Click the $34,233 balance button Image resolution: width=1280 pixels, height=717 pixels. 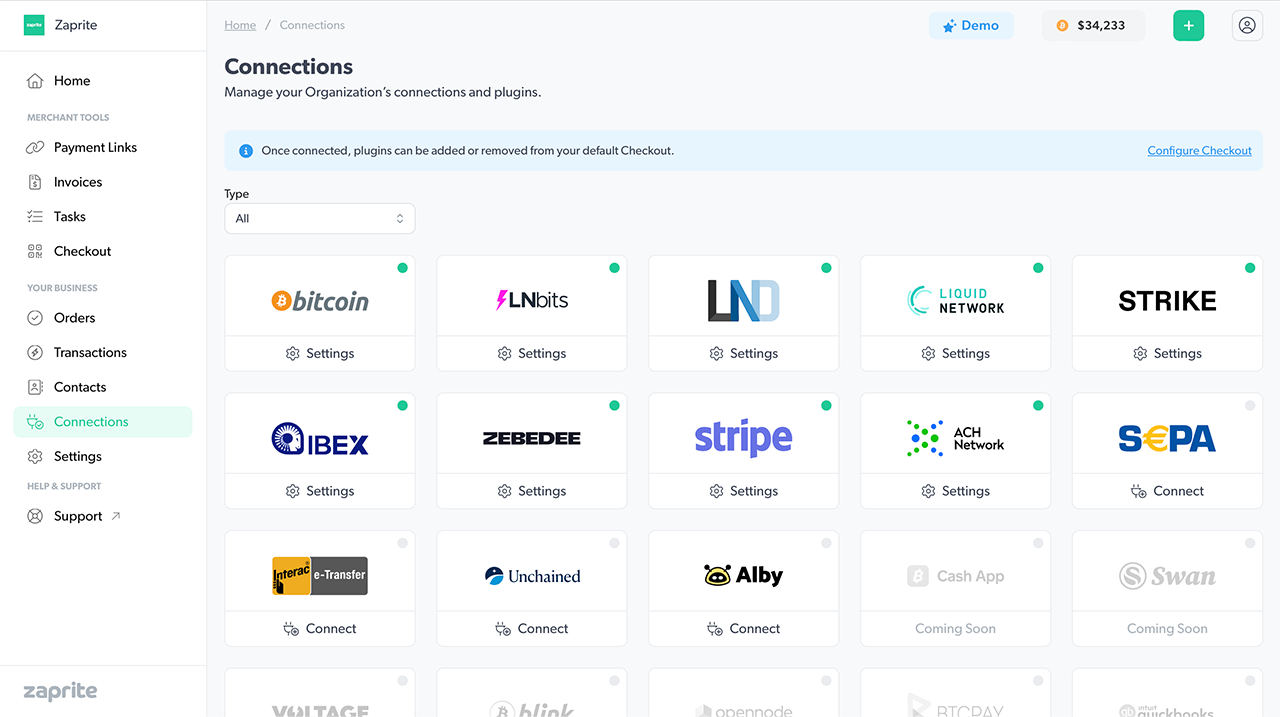coord(1093,26)
